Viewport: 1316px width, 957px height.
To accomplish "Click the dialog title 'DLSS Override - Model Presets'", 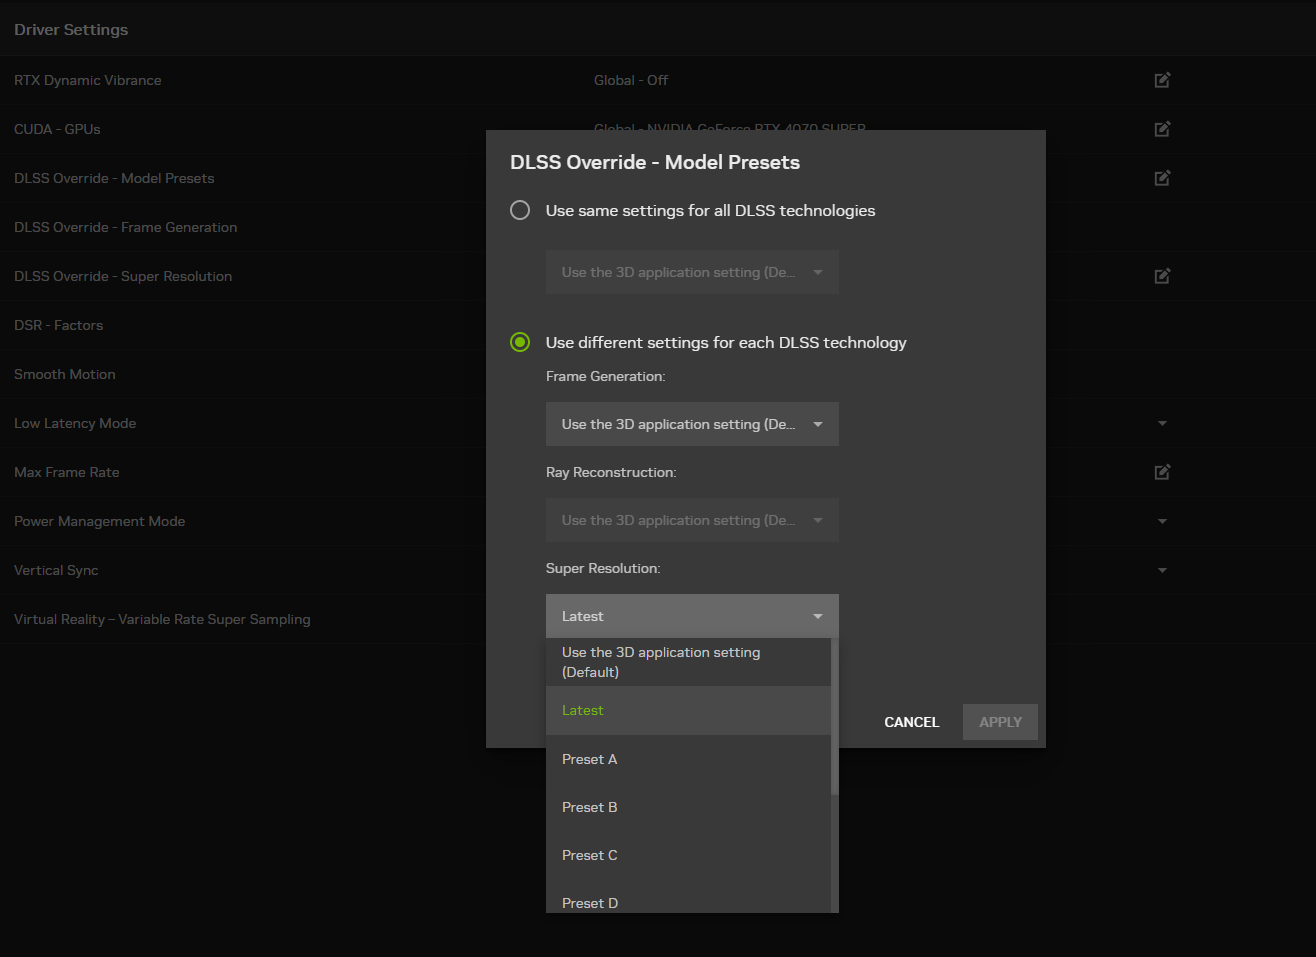I will tap(655, 162).
